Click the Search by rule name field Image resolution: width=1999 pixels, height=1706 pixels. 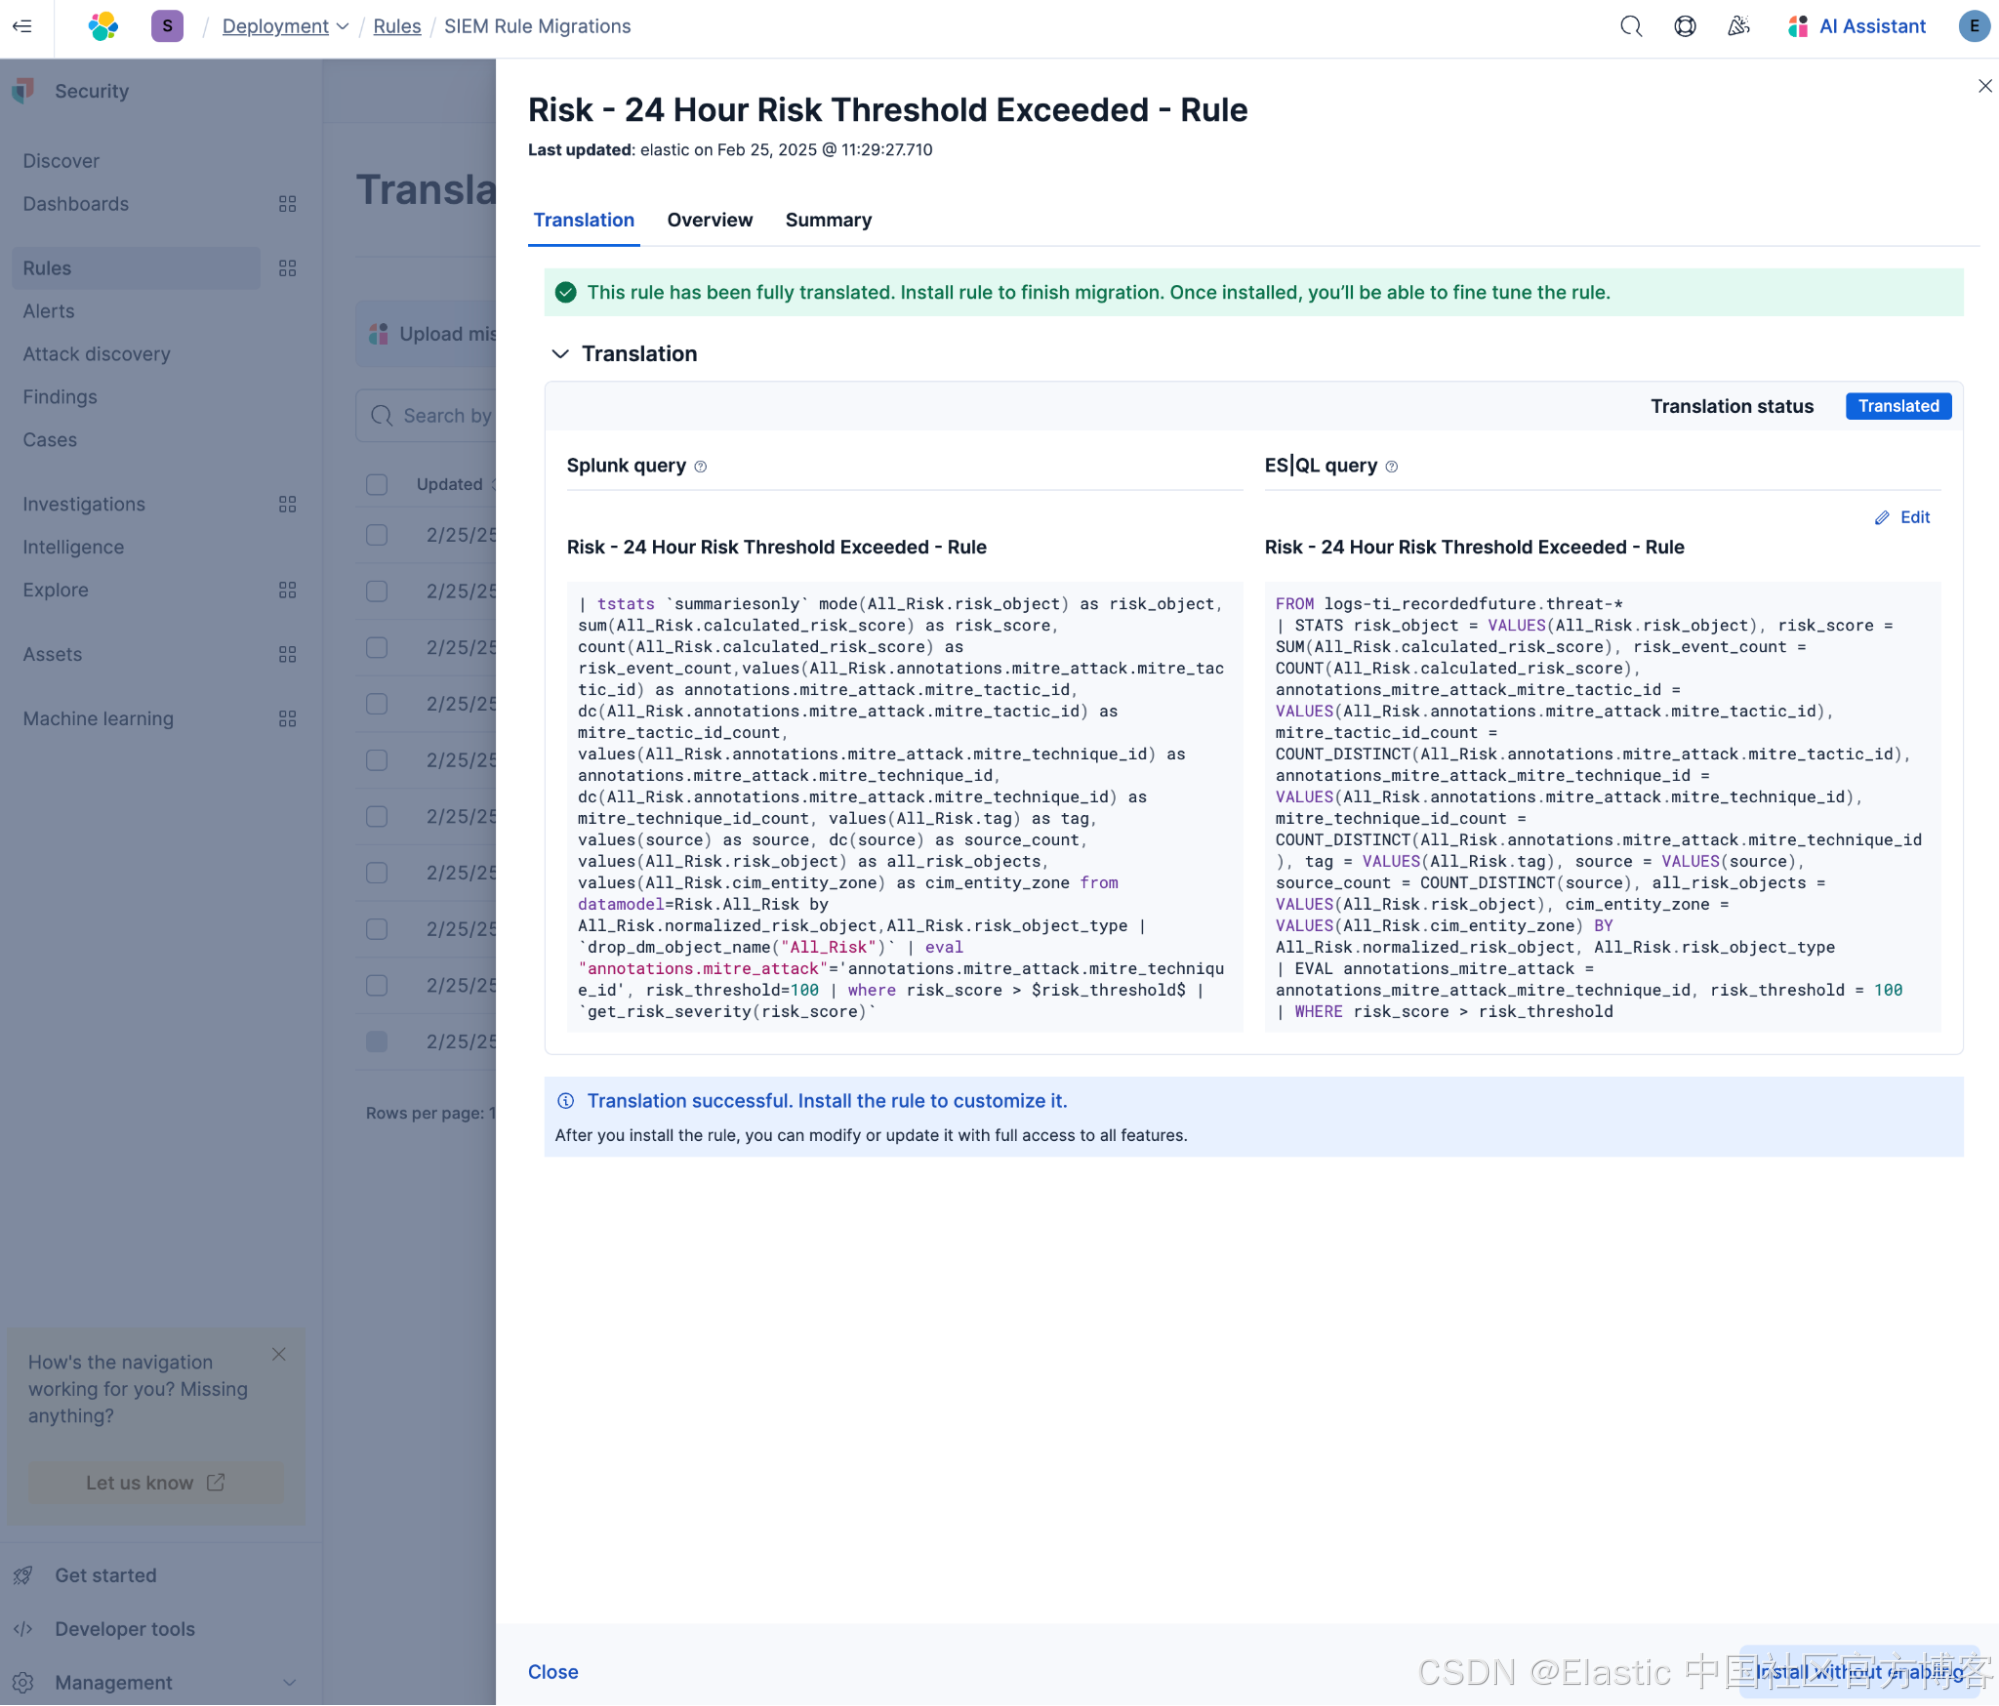tap(427, 416)
